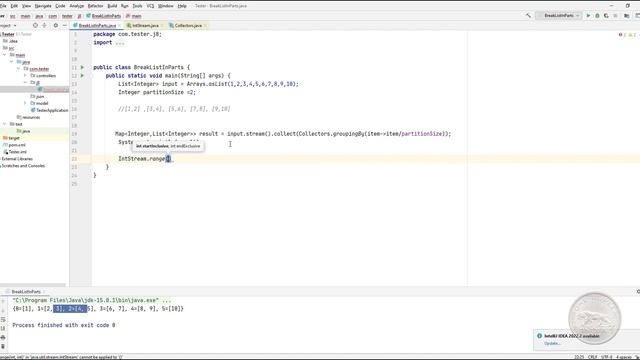Screen dimensions: 640x360
Task: Select Scratches and Consoles node
Action: click(x=22, y=166)
